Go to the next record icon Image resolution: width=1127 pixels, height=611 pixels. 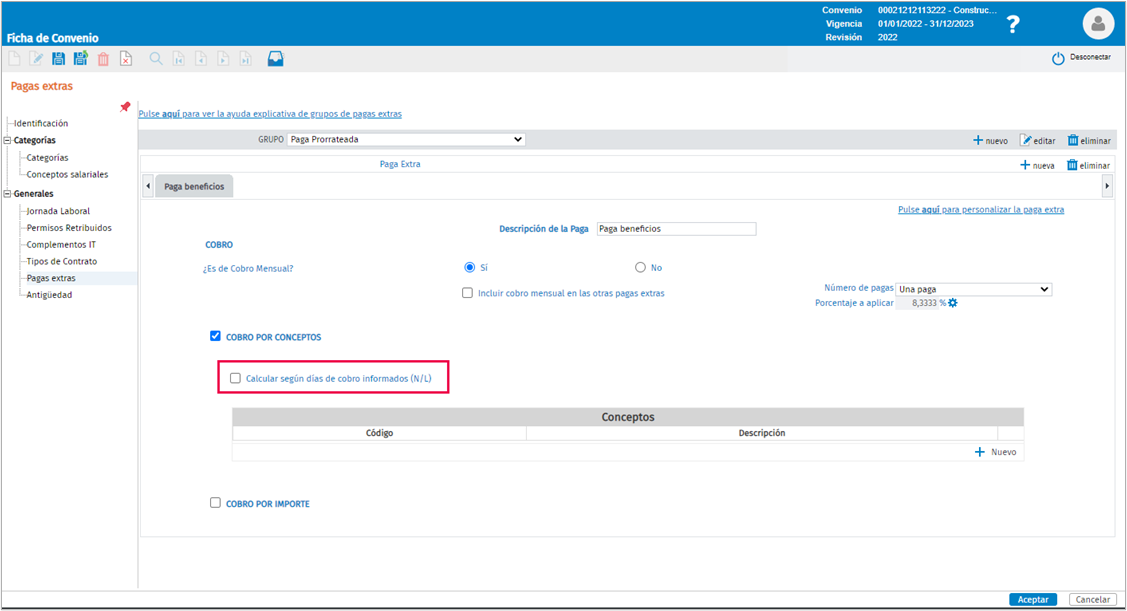coord(224,59)
